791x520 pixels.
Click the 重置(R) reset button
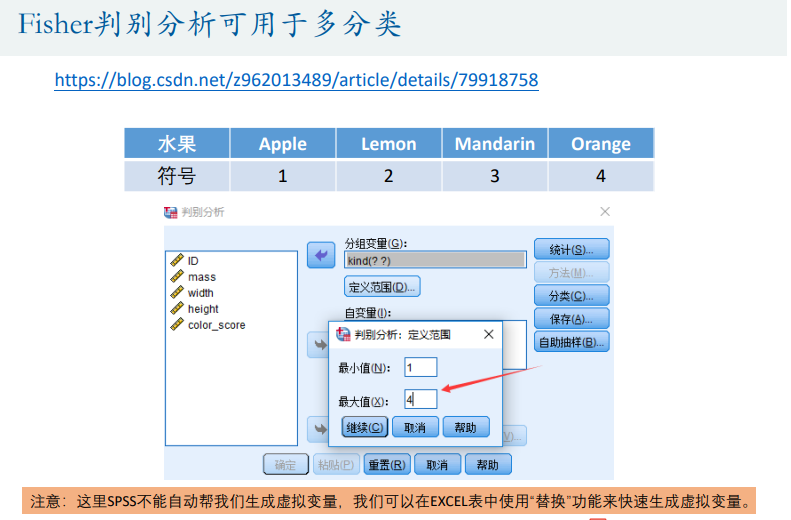pyautogui.click(x=387, y=465)
